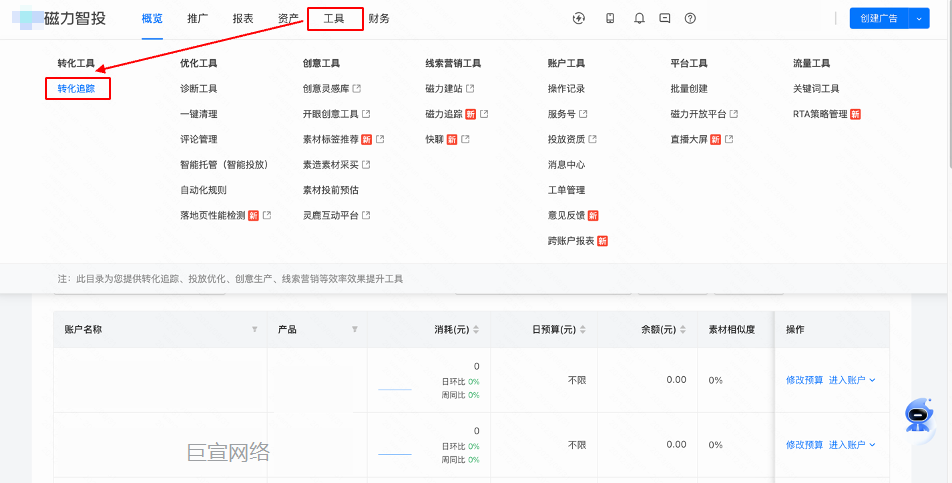The image size is (952, 483).
Task: Click the lightning refresh icon in header
Action: point(579,18)
